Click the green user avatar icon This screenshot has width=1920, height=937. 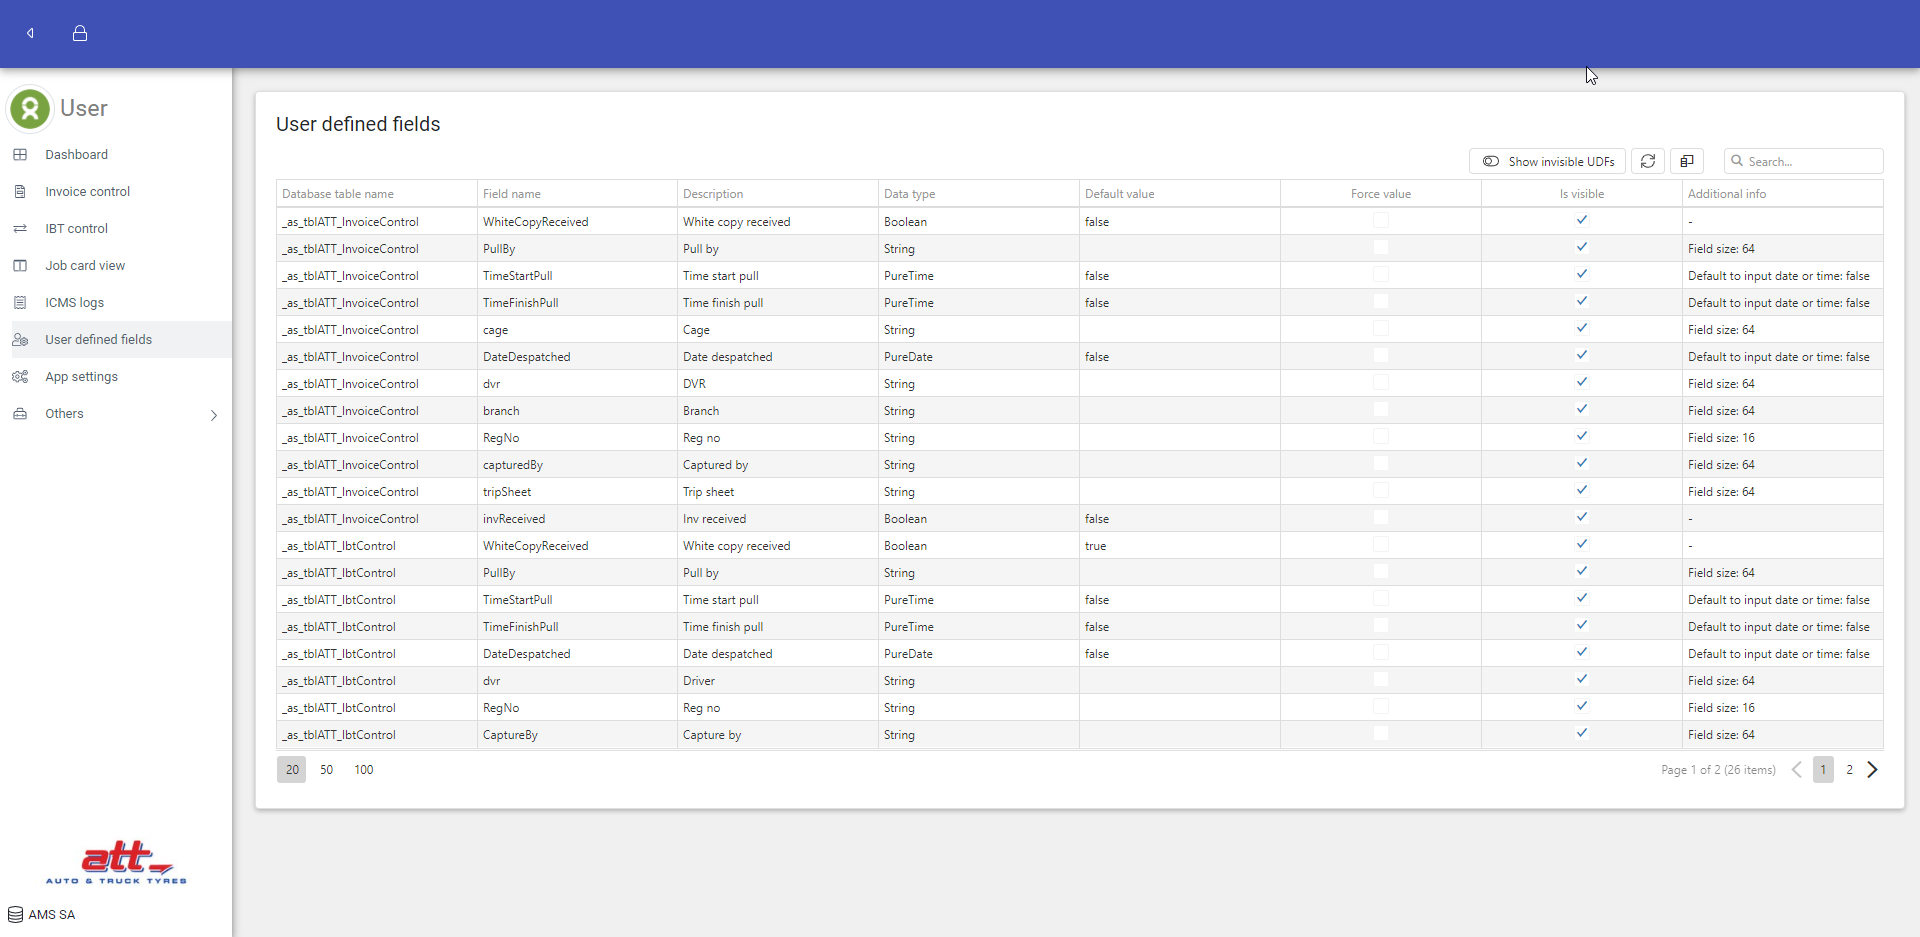point(30,109)
